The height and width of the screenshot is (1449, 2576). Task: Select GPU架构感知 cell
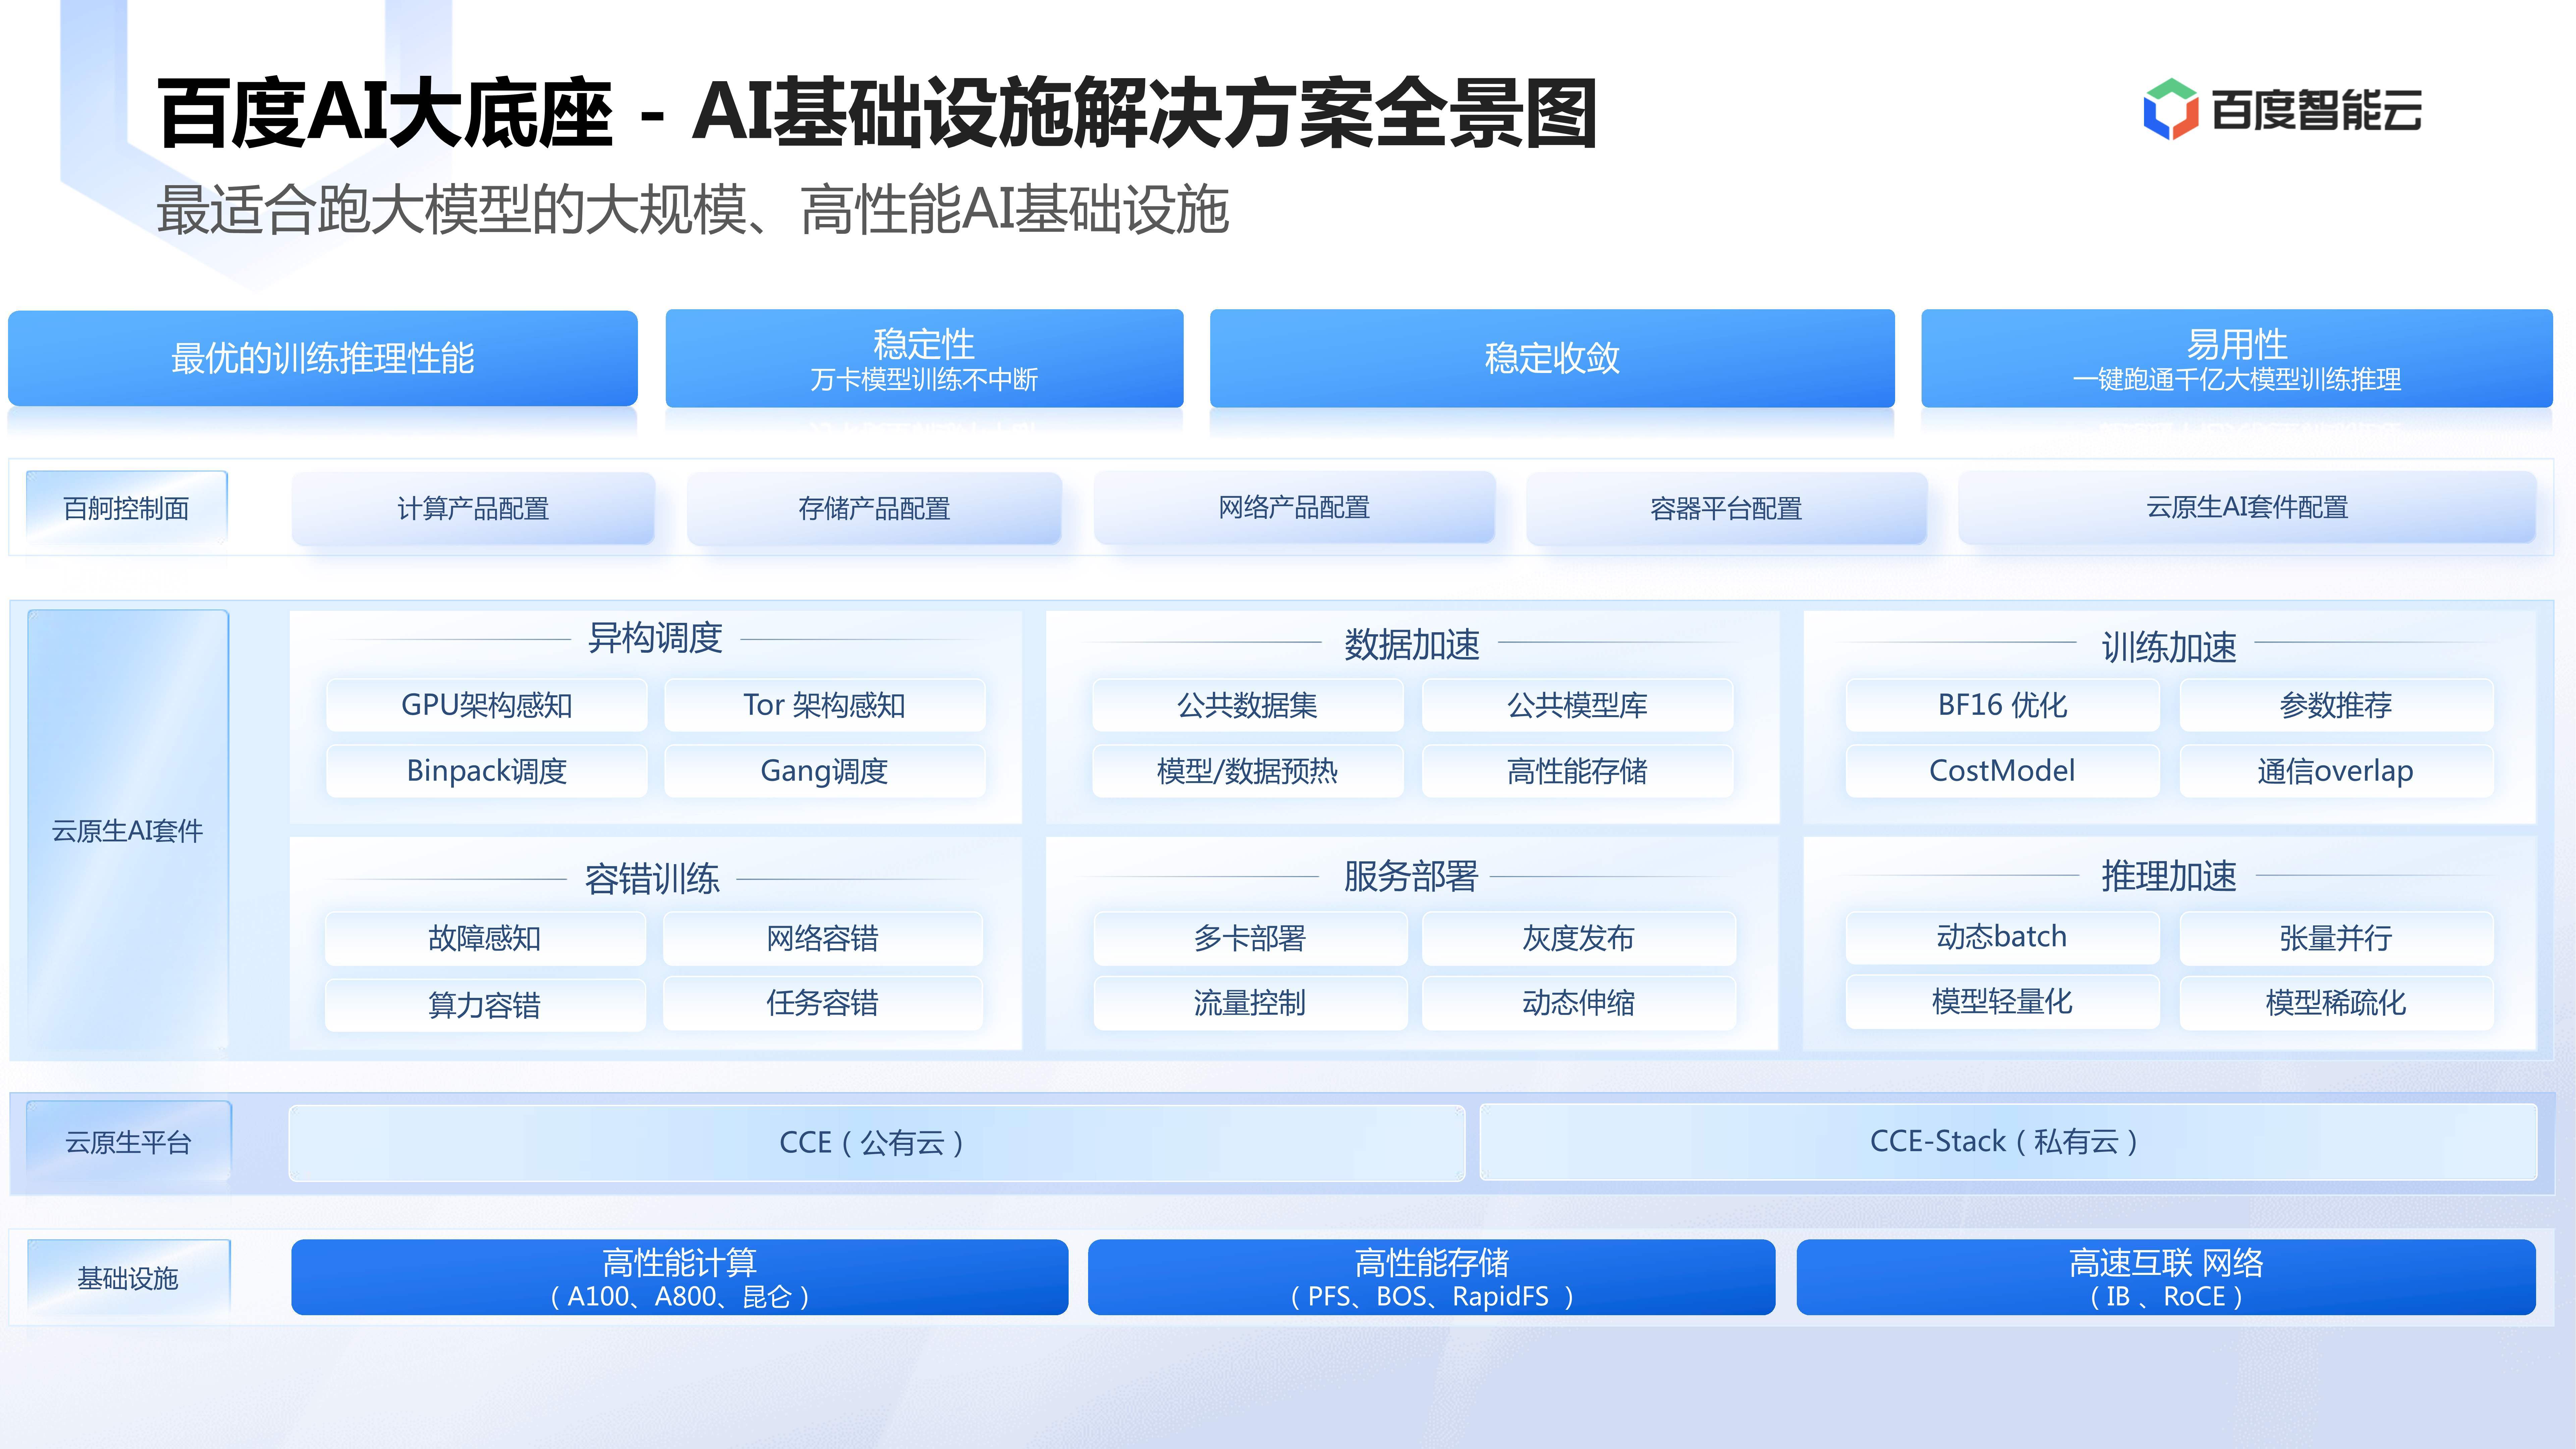click(x=487, y=705)
